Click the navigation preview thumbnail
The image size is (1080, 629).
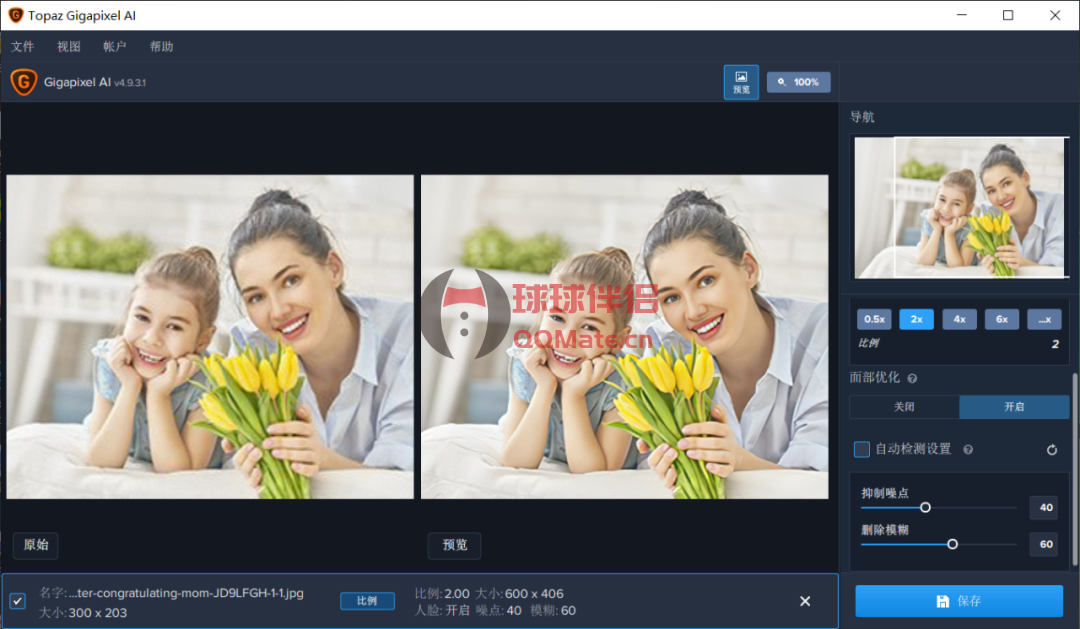(959, 207)
